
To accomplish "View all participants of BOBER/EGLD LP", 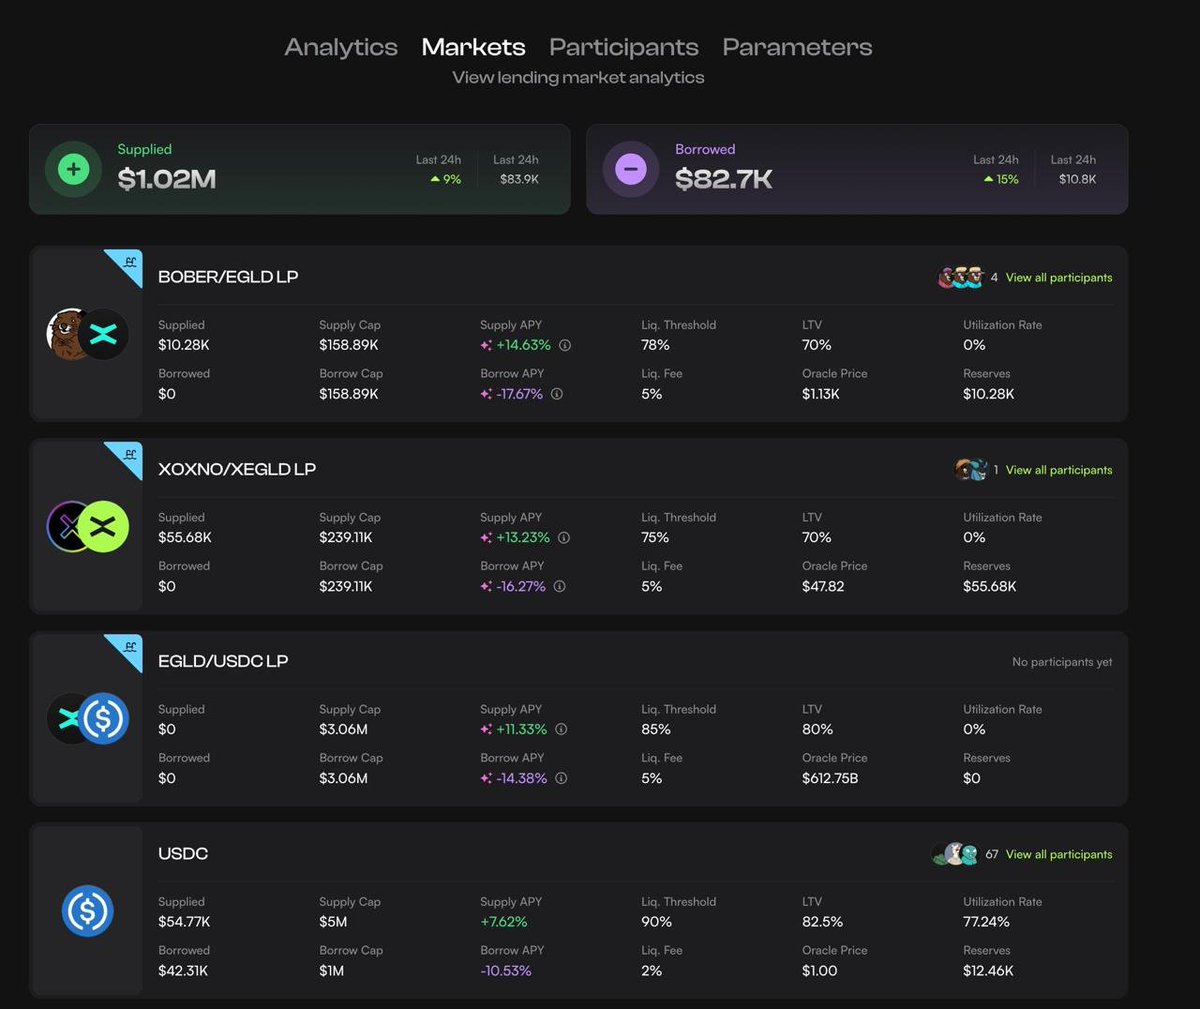I will click(1059, 277).
